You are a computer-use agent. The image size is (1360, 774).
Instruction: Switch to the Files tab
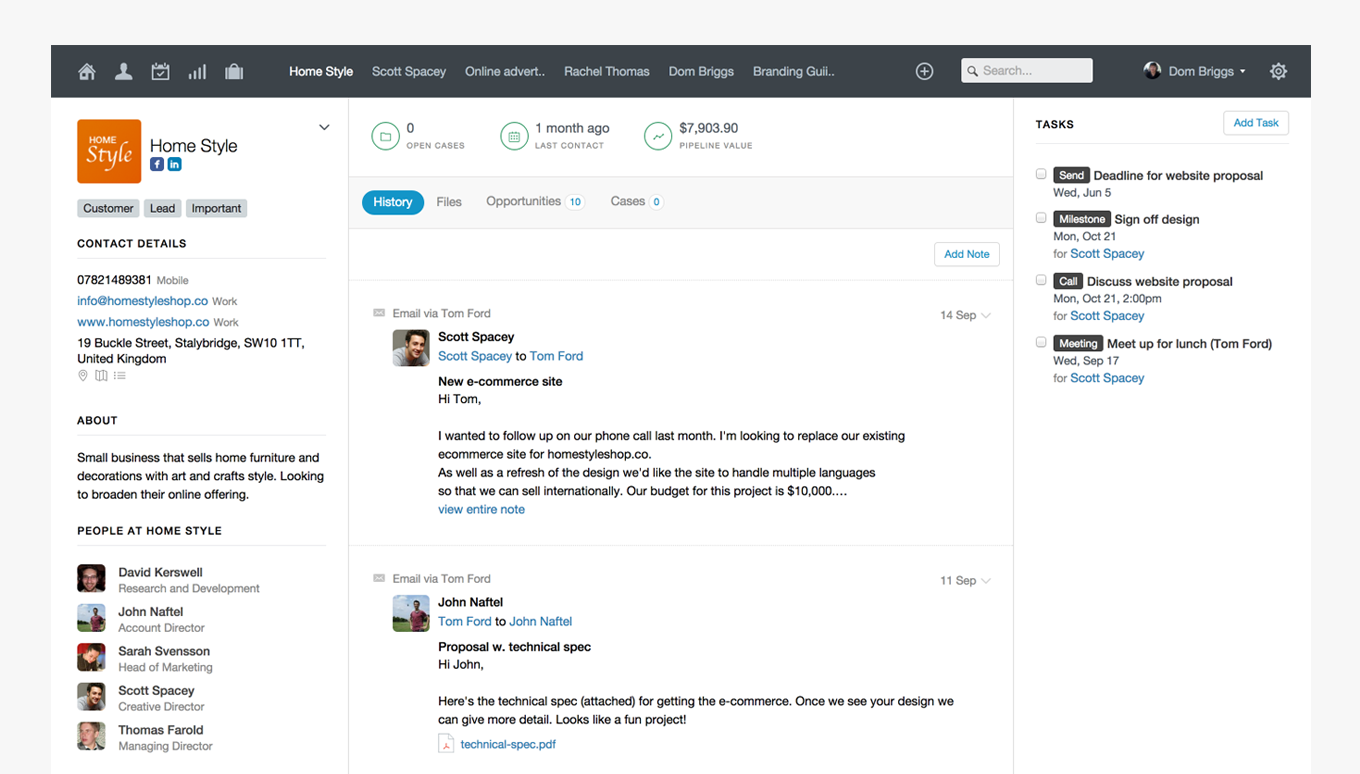pyautogui.click(x=449, y=202)
